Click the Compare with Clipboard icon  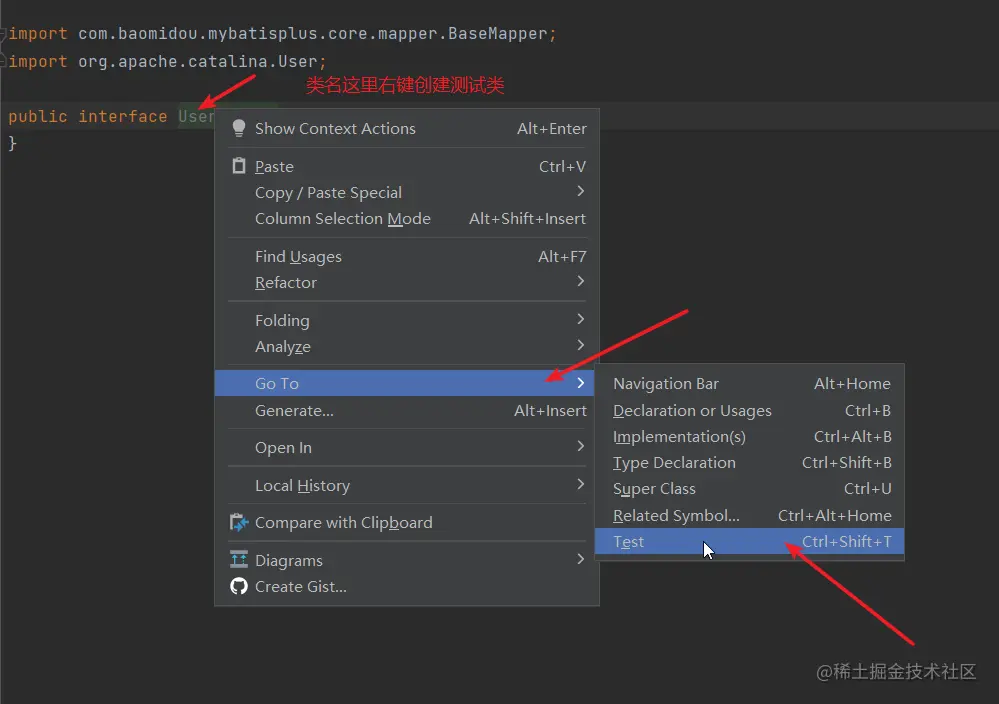coord(239,522)
